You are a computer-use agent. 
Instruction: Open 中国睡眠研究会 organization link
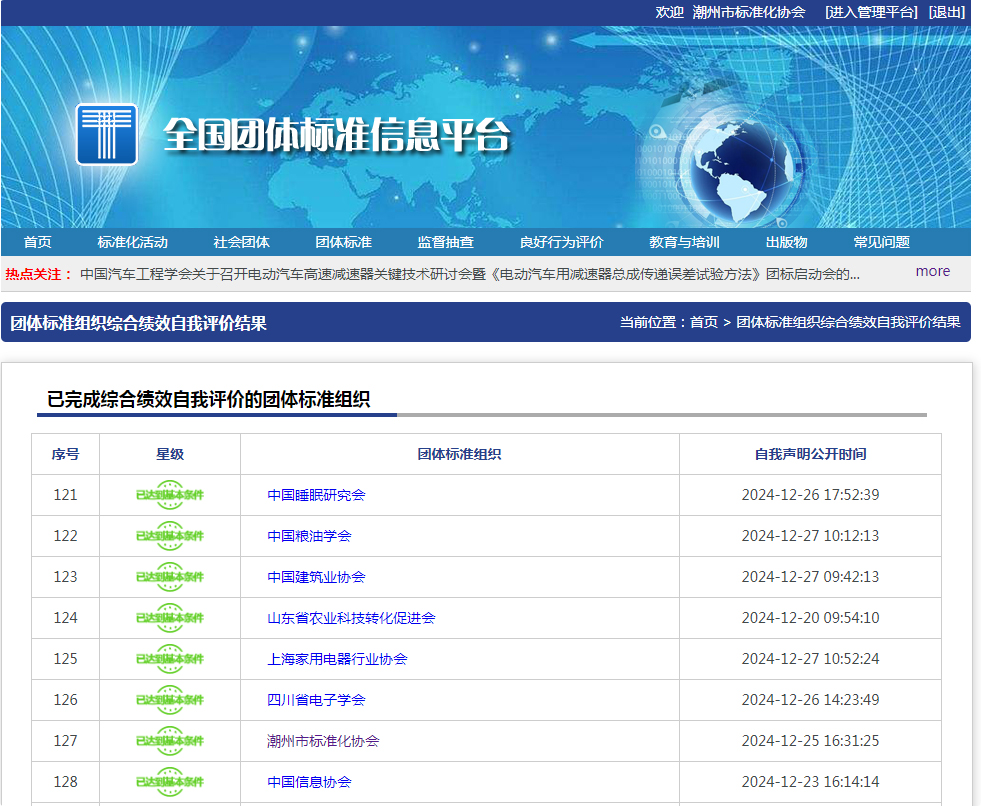pyautogui.click(x=316, y=495)
